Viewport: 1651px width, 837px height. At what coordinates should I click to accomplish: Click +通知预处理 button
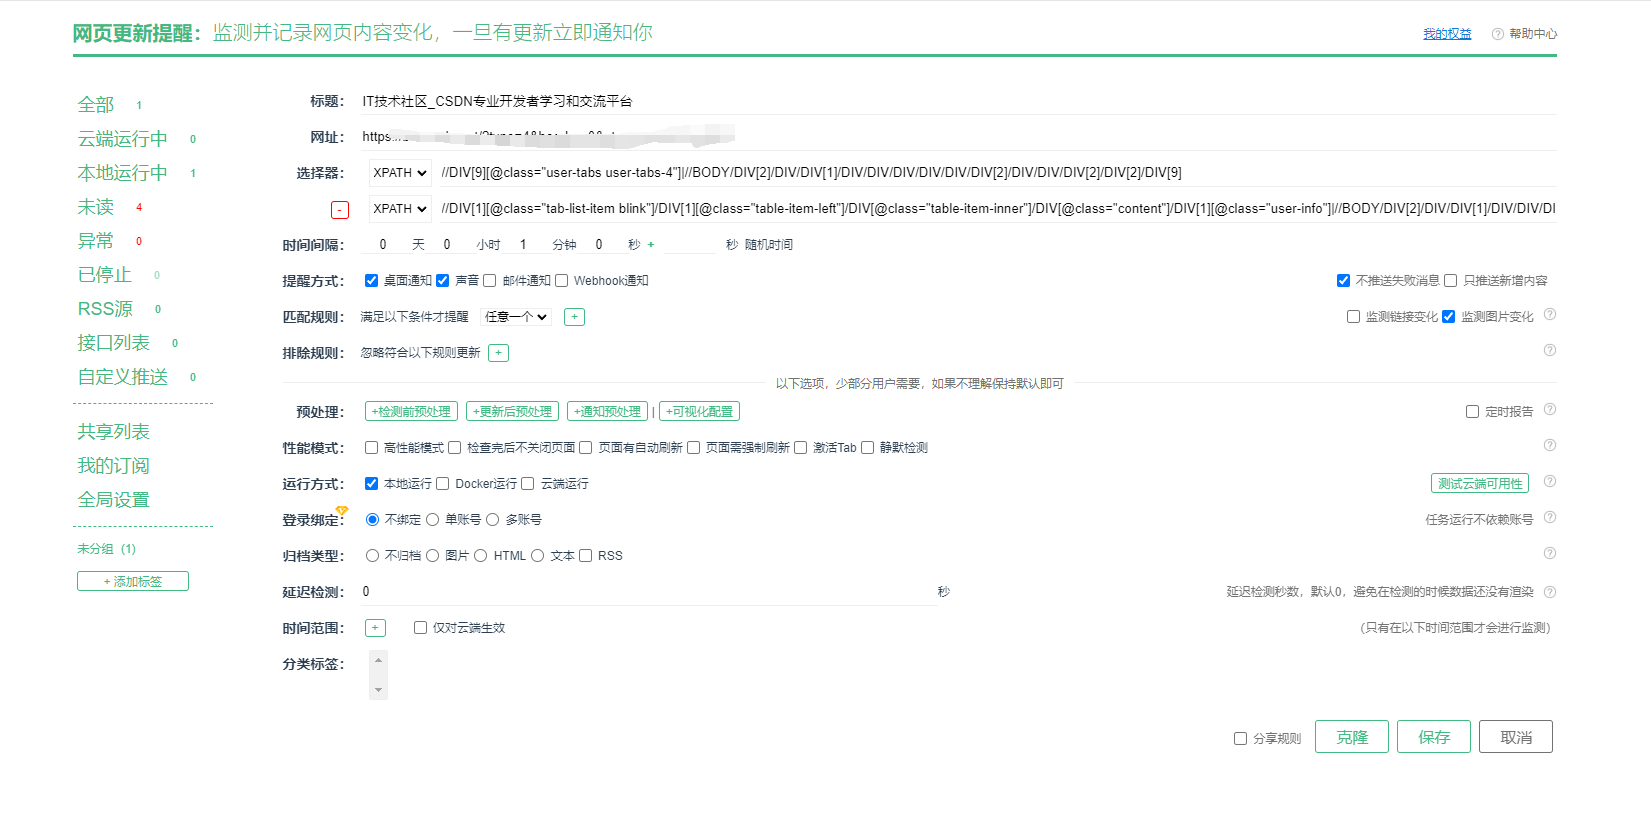(x=607, y=412)
